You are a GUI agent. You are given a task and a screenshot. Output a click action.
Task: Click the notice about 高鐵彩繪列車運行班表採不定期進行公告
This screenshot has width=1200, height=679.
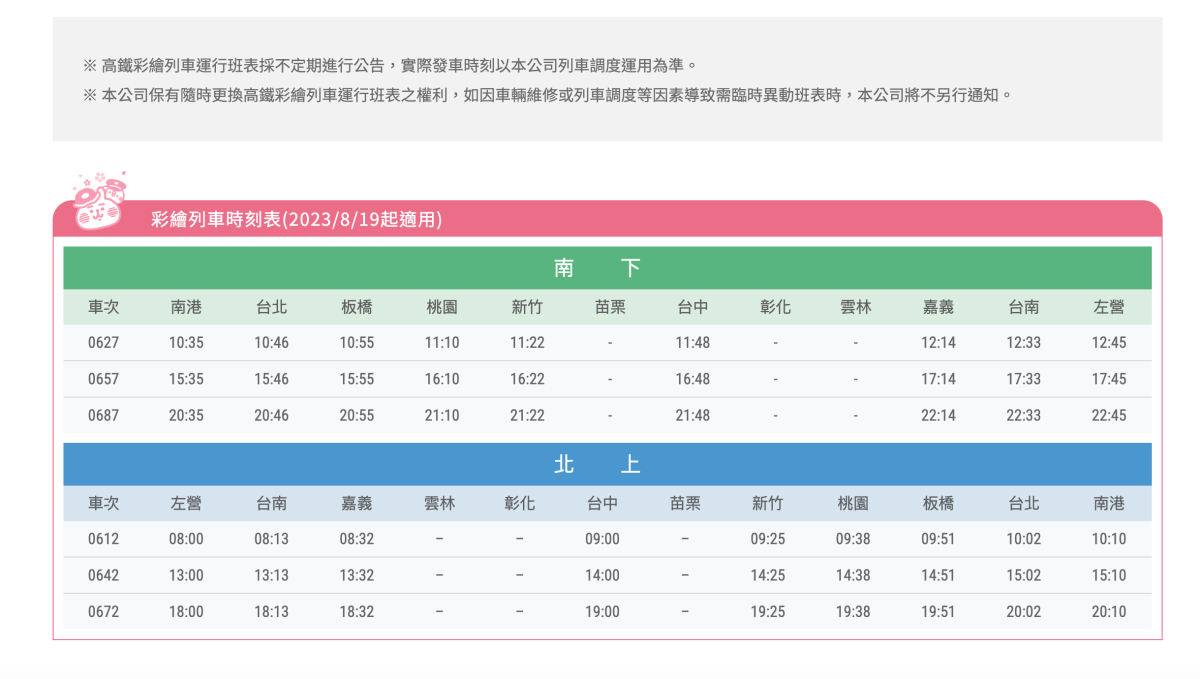[x=389, y=66]
